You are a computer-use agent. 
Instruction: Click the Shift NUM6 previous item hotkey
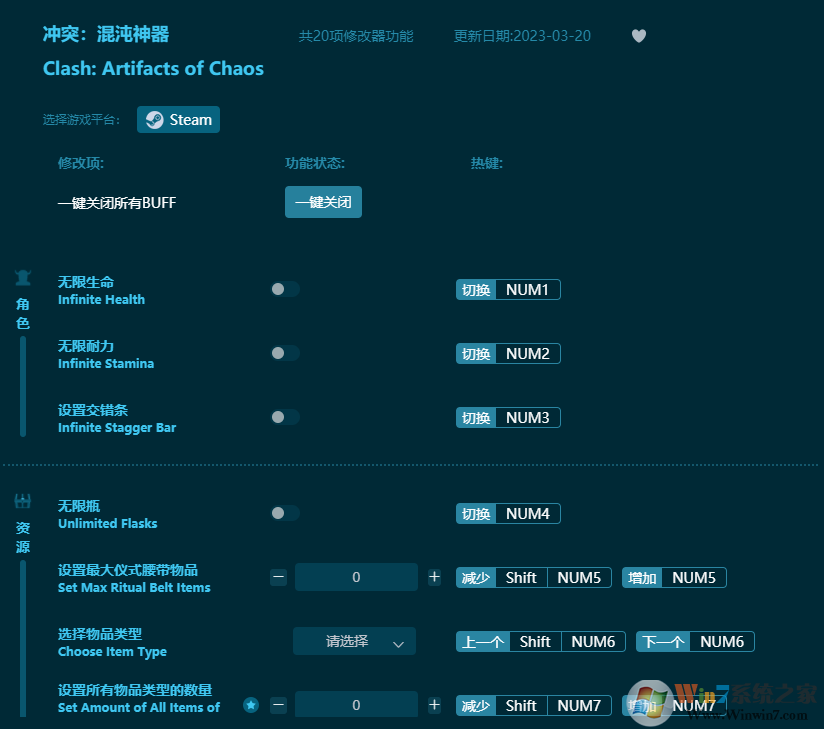point(567,642)
